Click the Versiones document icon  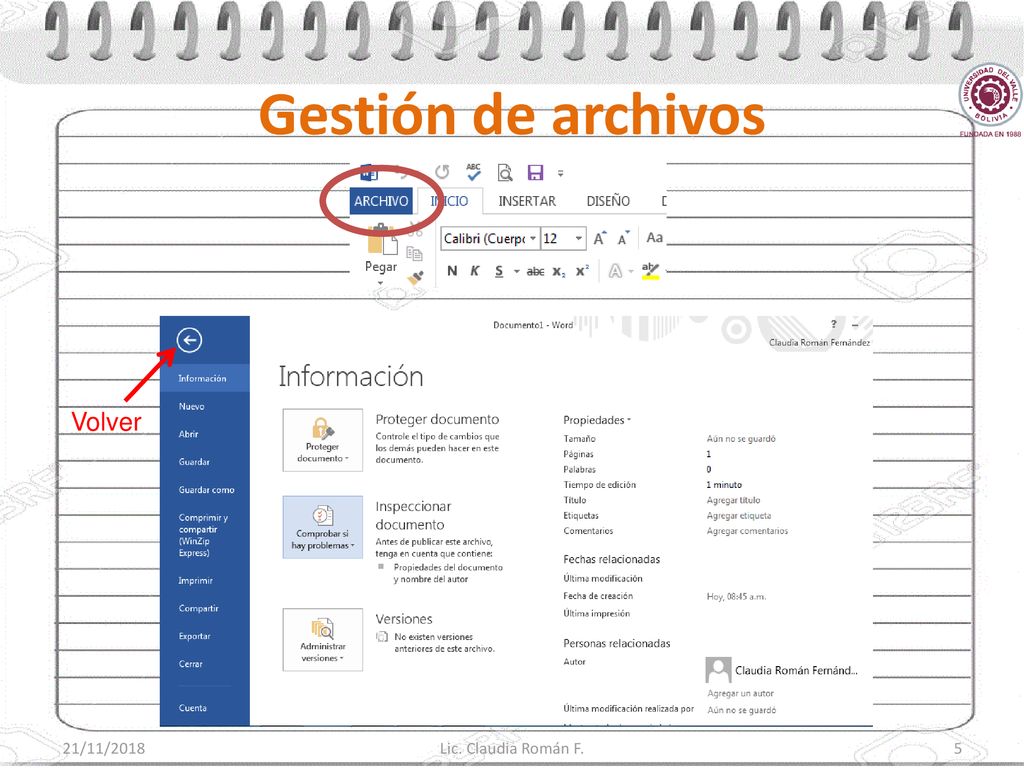tap(383, 637)
